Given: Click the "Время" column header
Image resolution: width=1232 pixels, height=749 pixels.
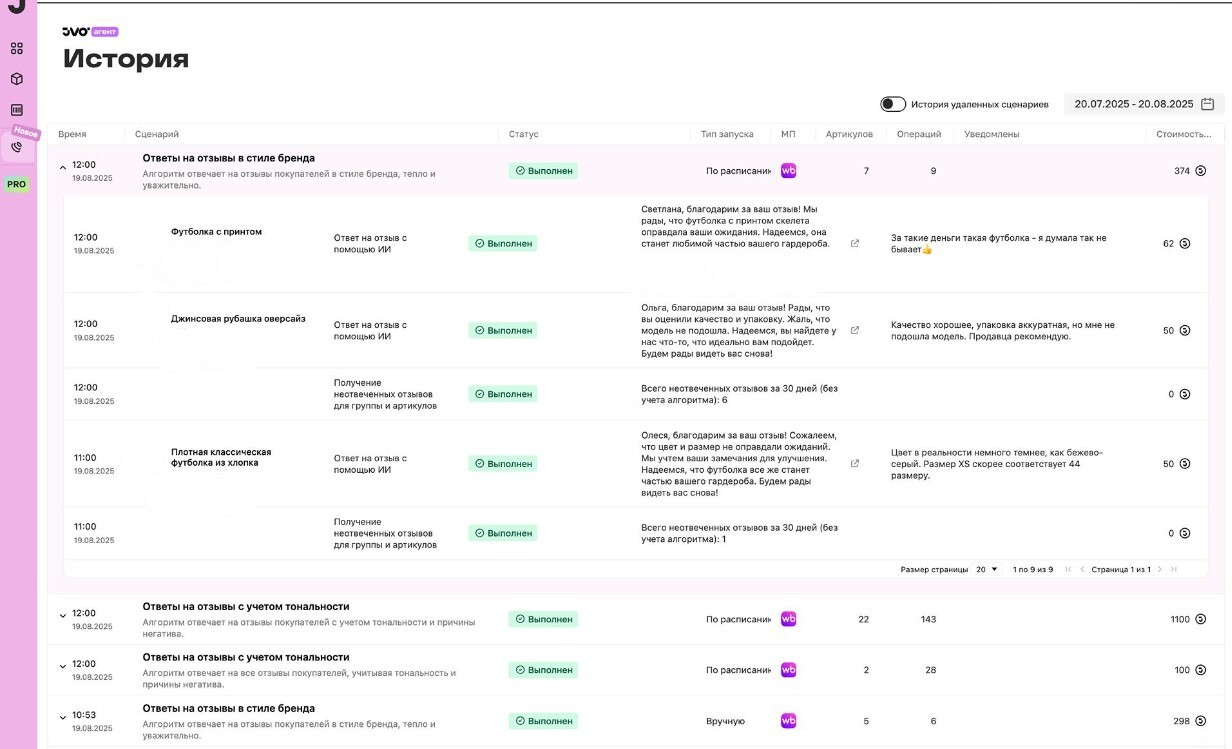Looking at the screenshot, I should 72,134.
